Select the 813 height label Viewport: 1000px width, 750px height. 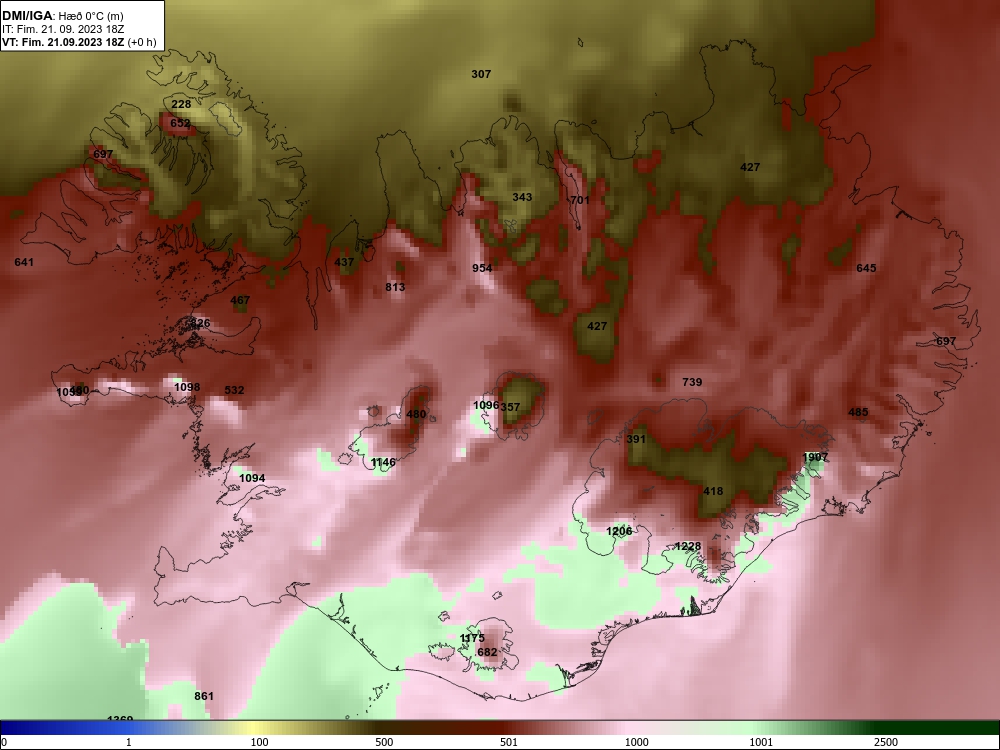[395, 287]
